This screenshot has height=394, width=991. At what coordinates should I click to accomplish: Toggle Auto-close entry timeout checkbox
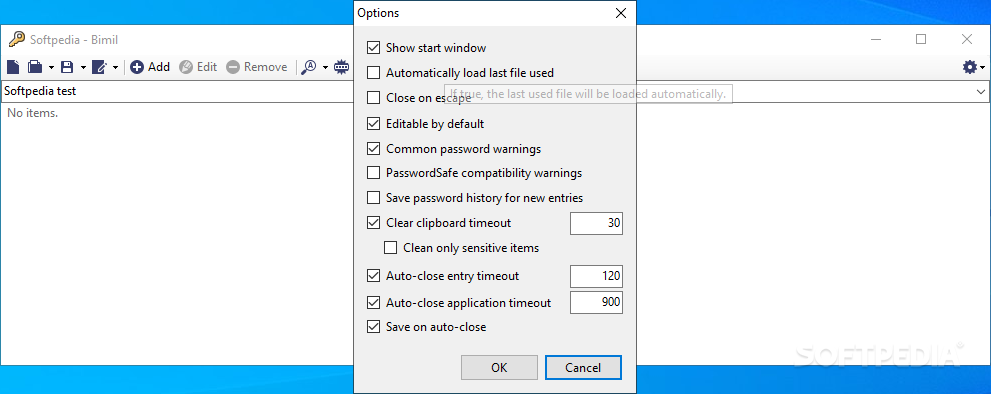click(x=374, y=276)
